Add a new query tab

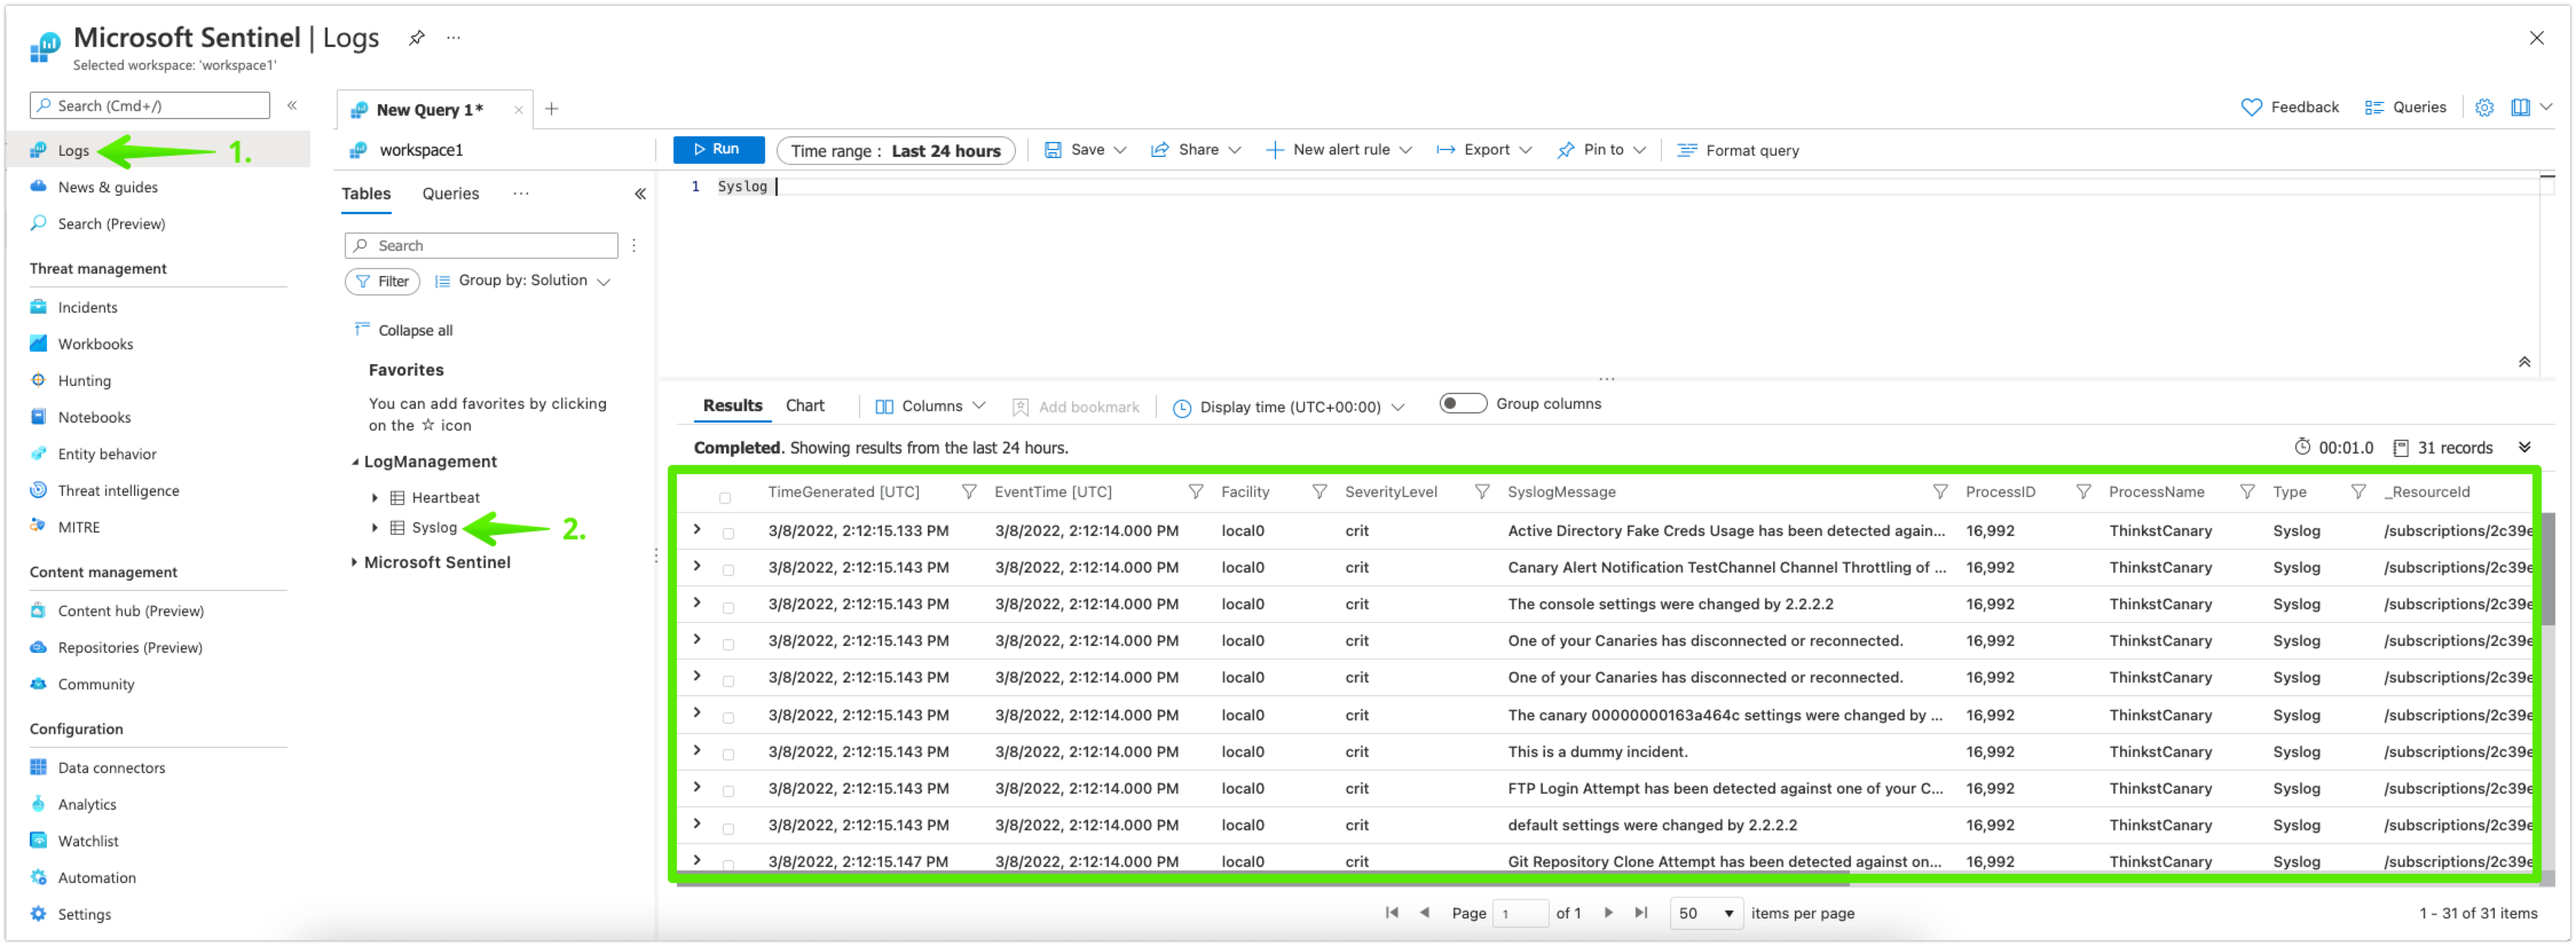click(551, 109)
